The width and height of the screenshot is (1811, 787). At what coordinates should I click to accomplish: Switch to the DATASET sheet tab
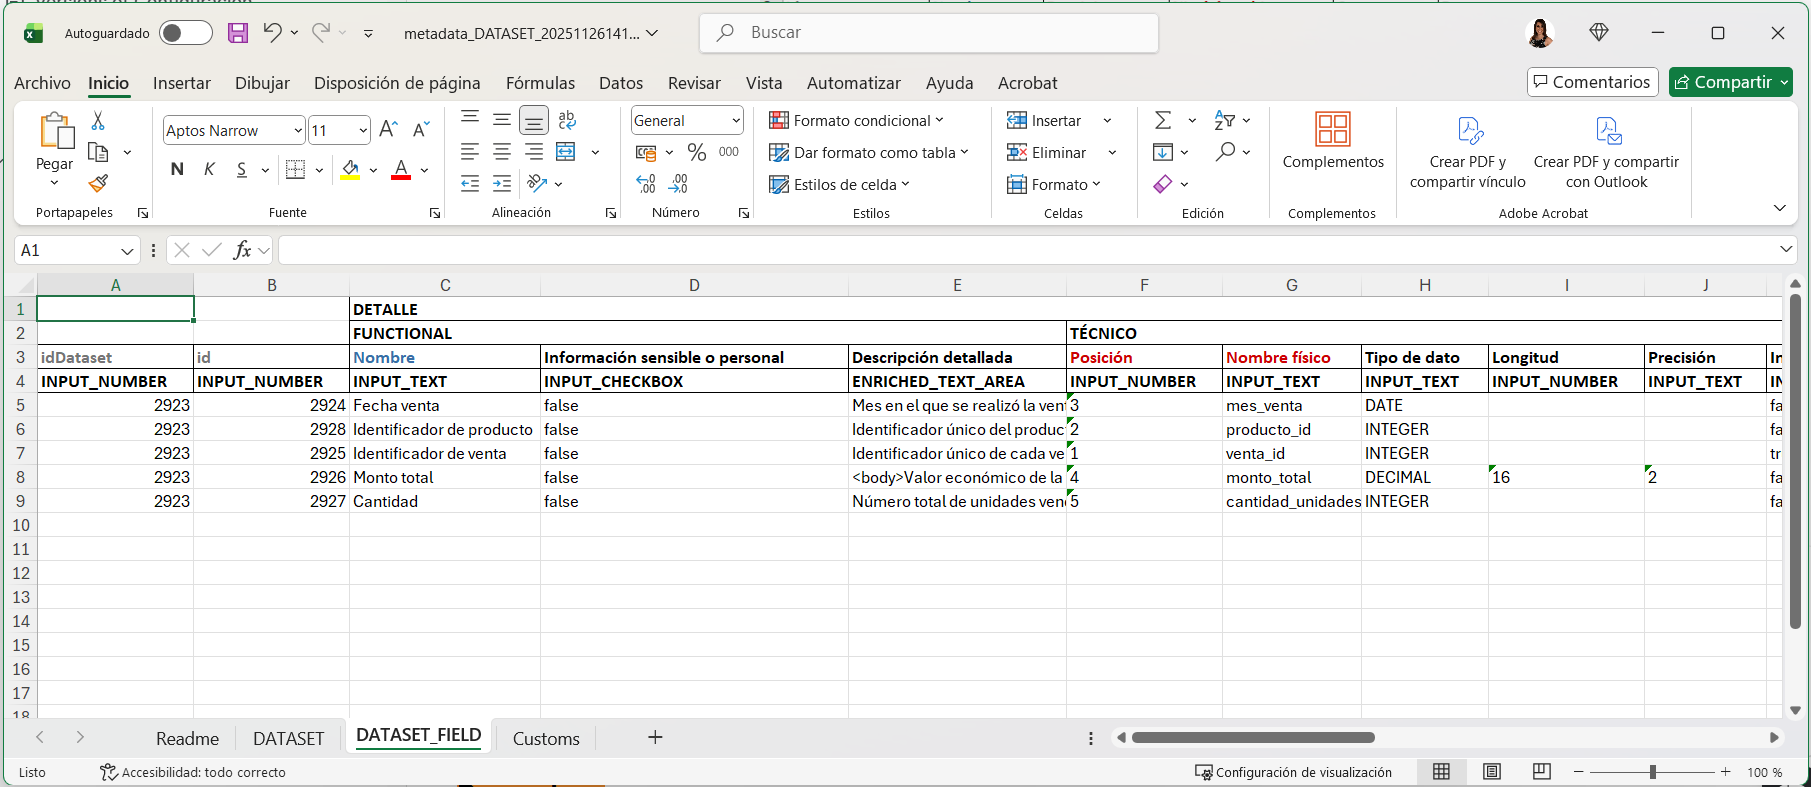[288, 738]
